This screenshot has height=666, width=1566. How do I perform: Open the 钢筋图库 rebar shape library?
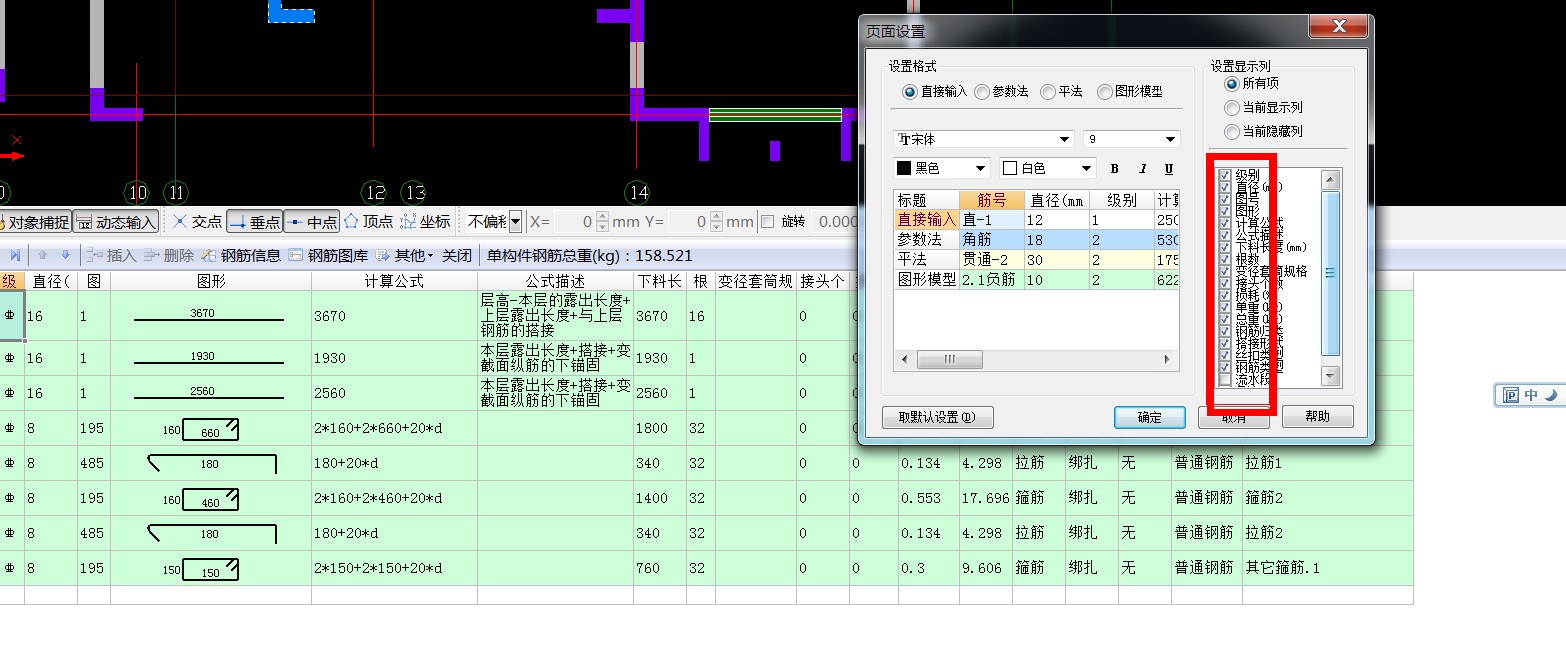click(x=328, y=256)
